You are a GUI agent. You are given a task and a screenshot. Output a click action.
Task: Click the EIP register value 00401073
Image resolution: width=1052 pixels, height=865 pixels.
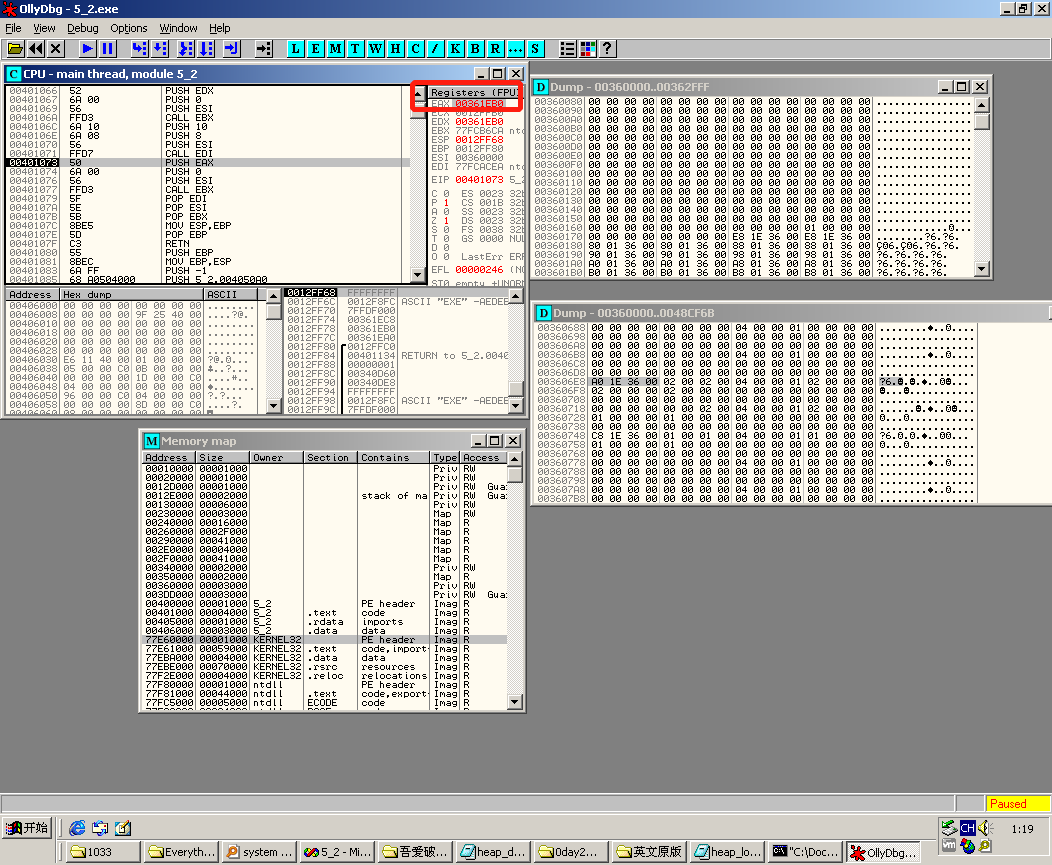pos(479,180)
